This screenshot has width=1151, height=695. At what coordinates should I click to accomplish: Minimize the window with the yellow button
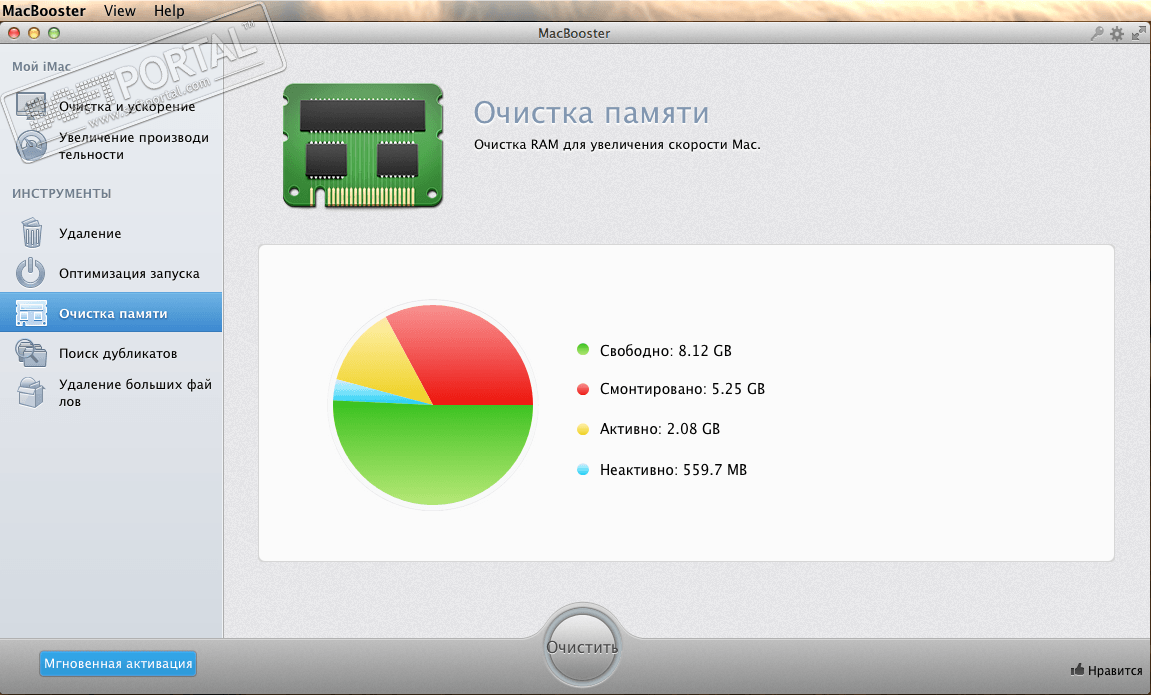34,33
